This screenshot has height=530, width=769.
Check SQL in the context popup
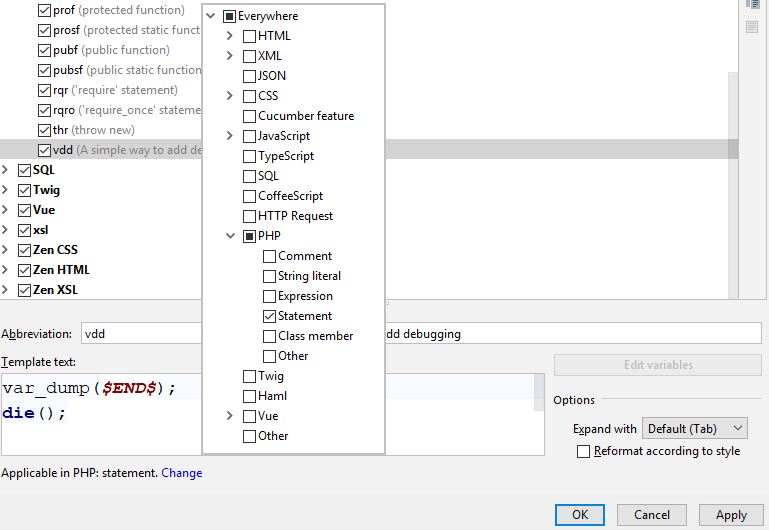pos(249,177)
